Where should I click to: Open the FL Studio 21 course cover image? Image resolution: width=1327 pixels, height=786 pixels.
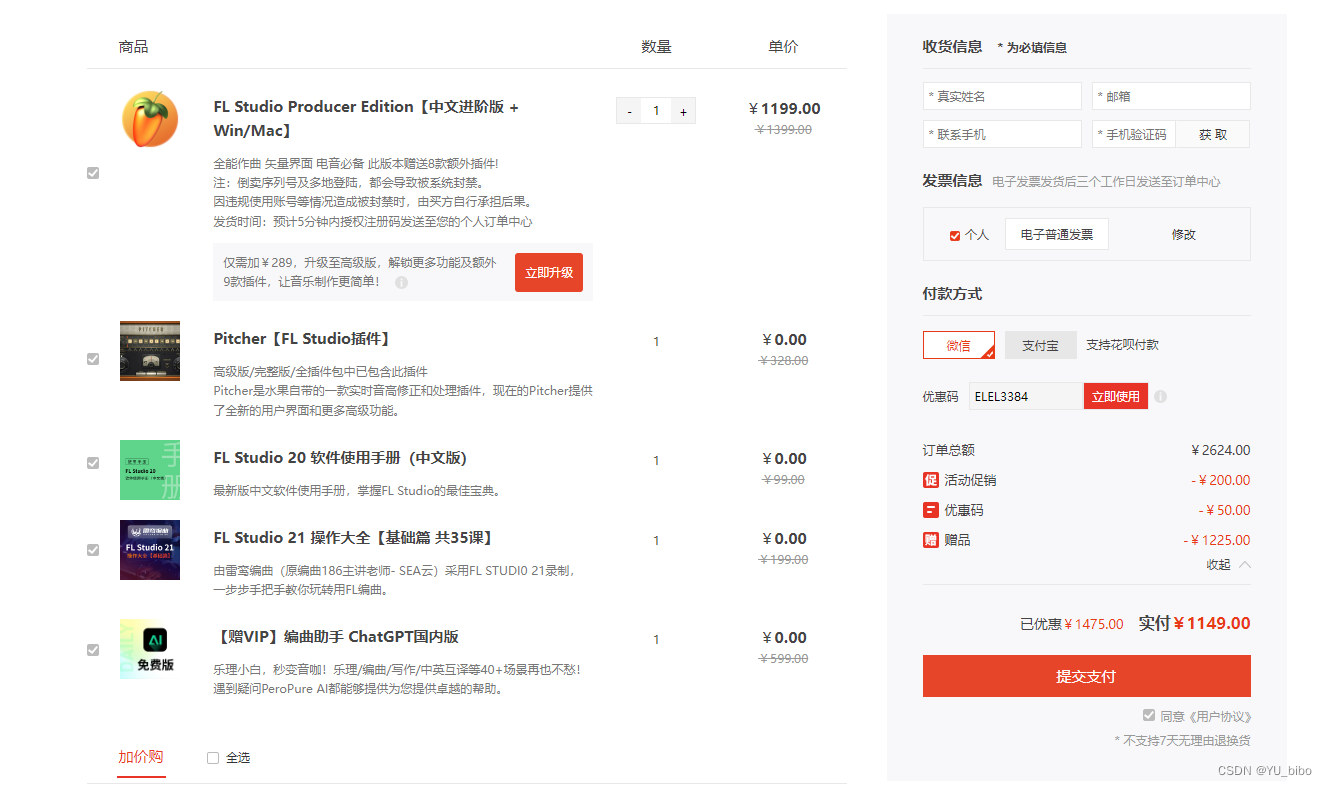pyautogui.click(x=150, y=550)
